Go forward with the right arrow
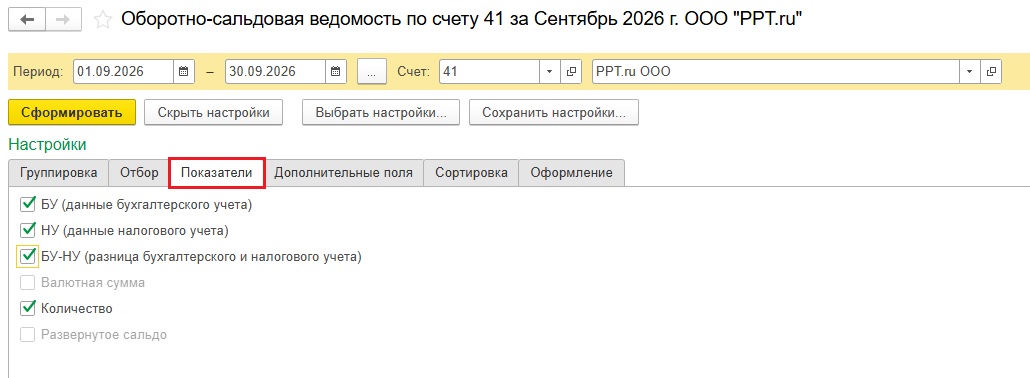Screen dimensions: 1030x378 point(63,20)
